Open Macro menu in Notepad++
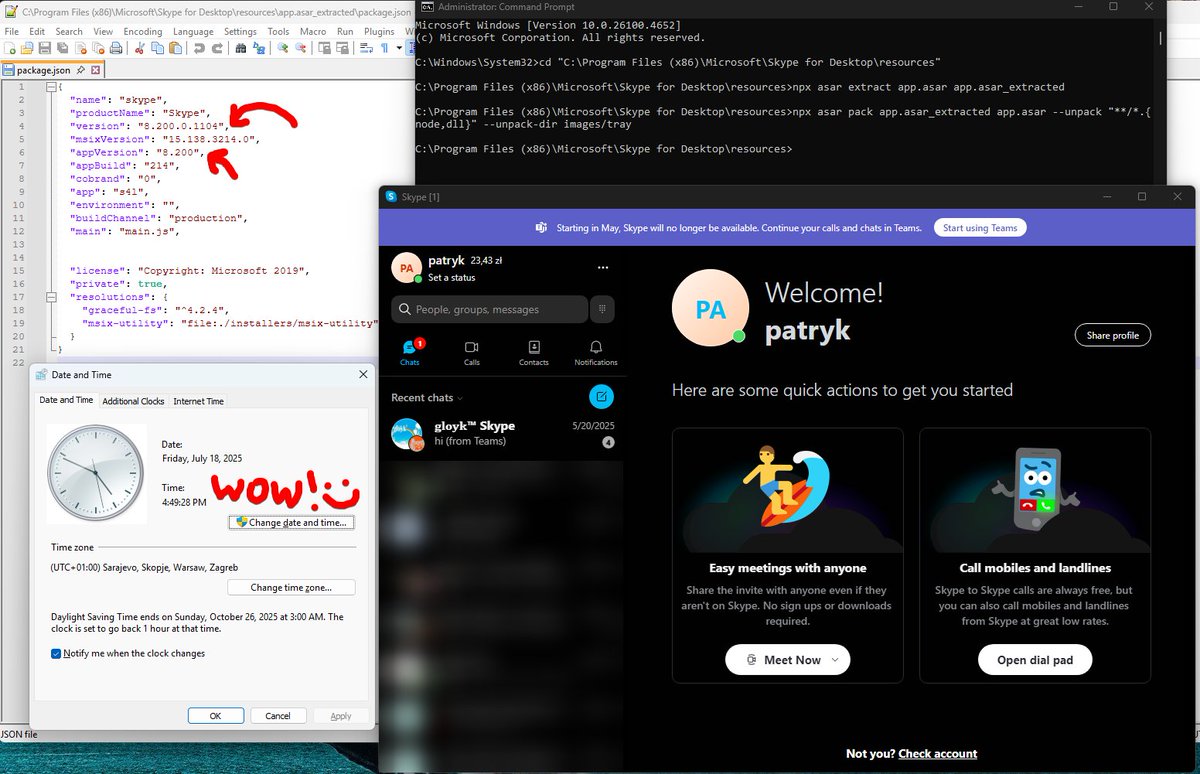 click(x=313, y=31)
